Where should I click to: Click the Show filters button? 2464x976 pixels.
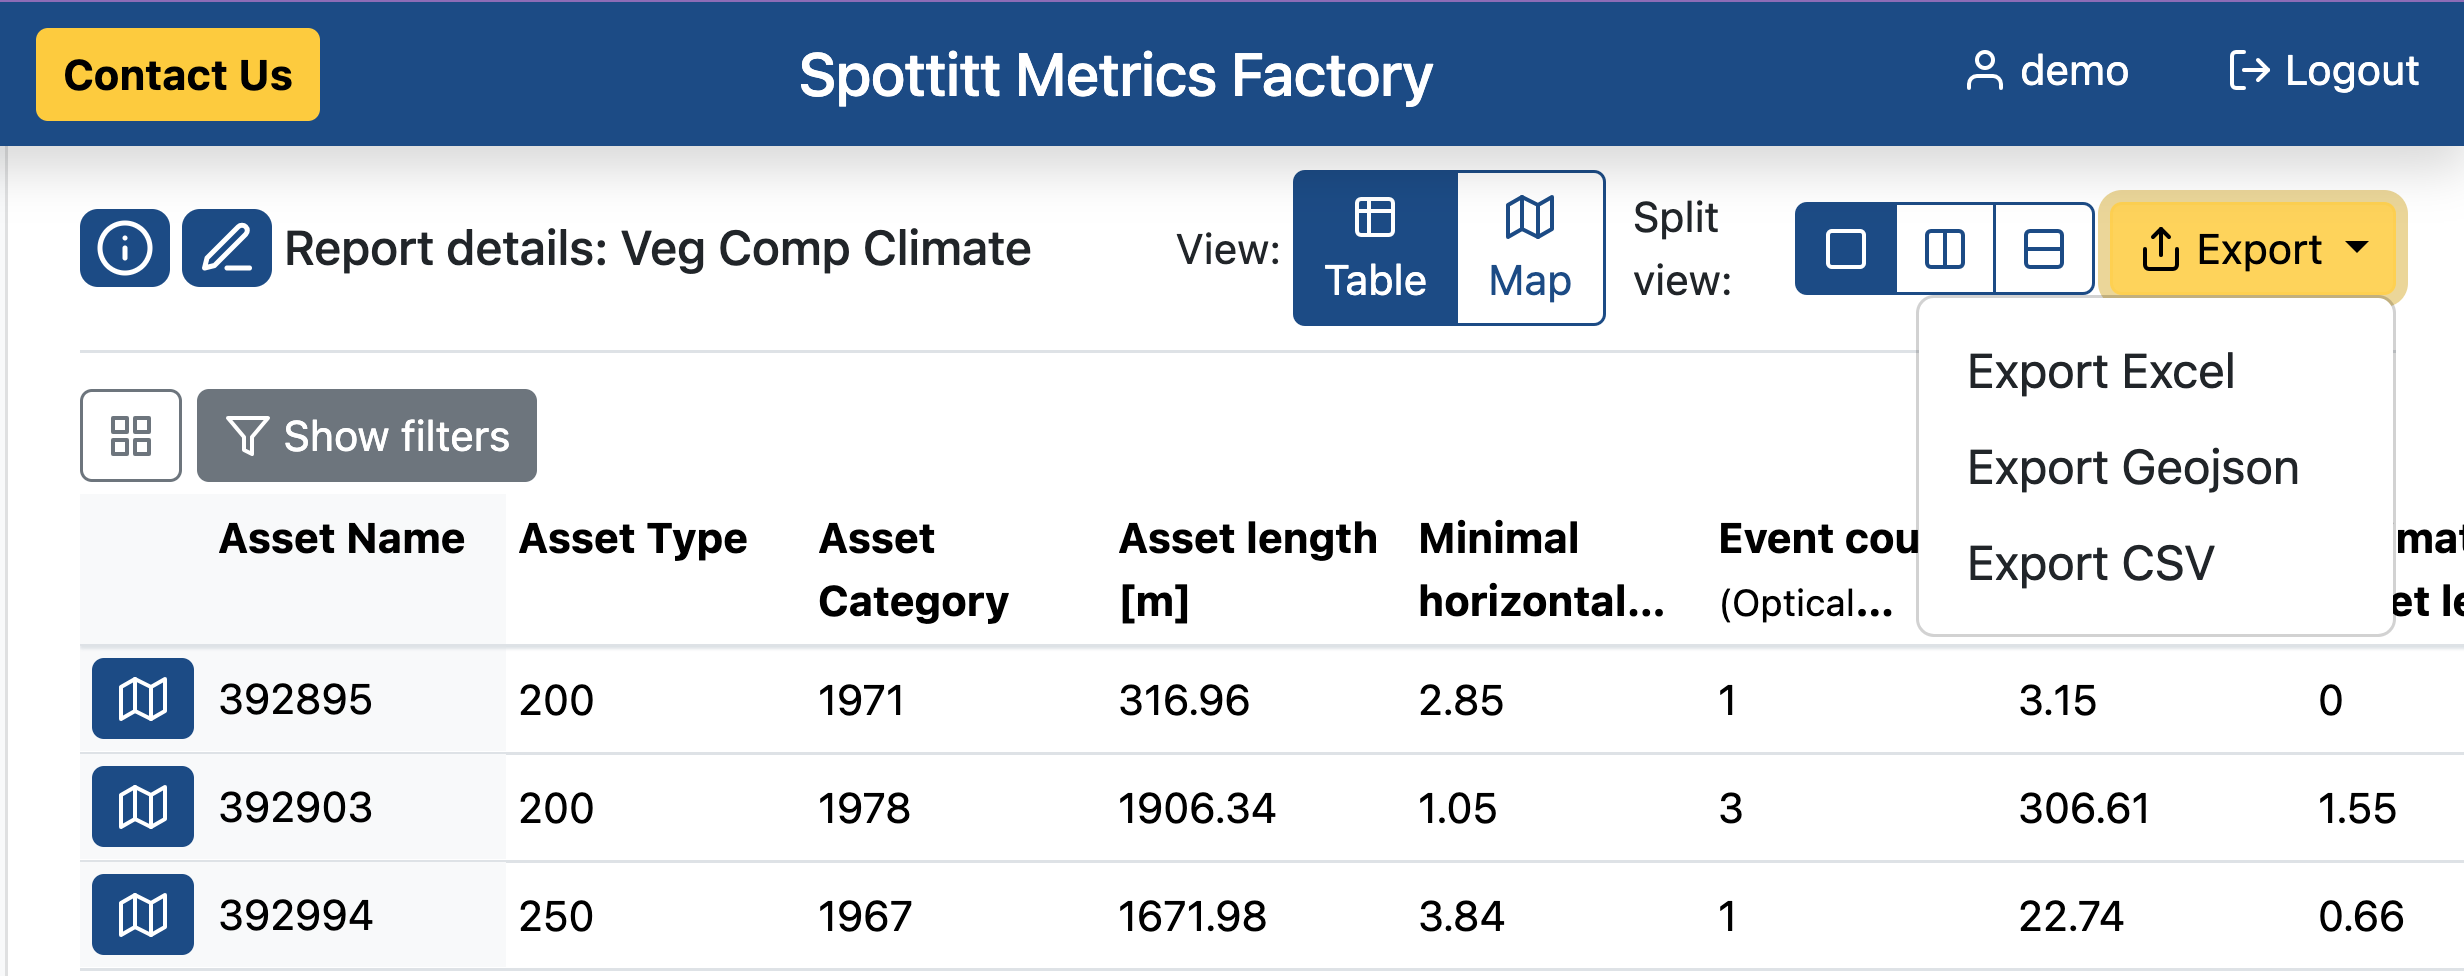tap(367, 436)
